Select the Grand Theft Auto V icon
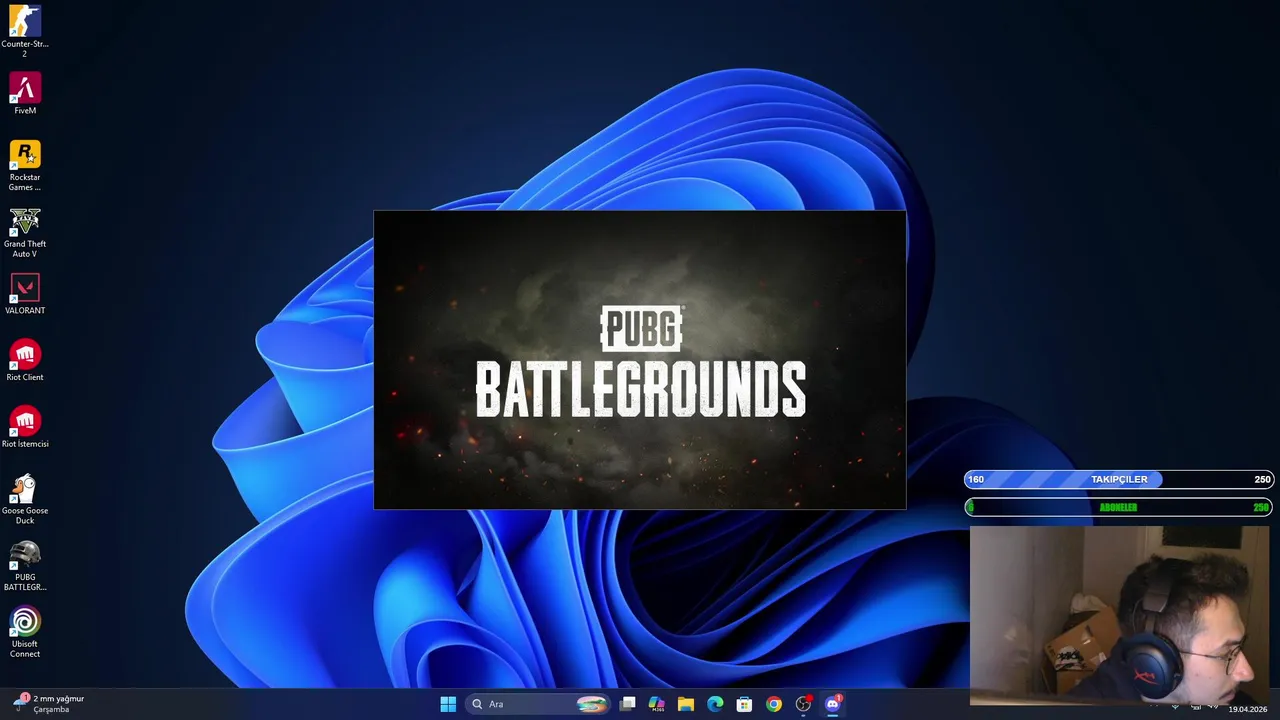The image size is (1280, 720). 25,232
